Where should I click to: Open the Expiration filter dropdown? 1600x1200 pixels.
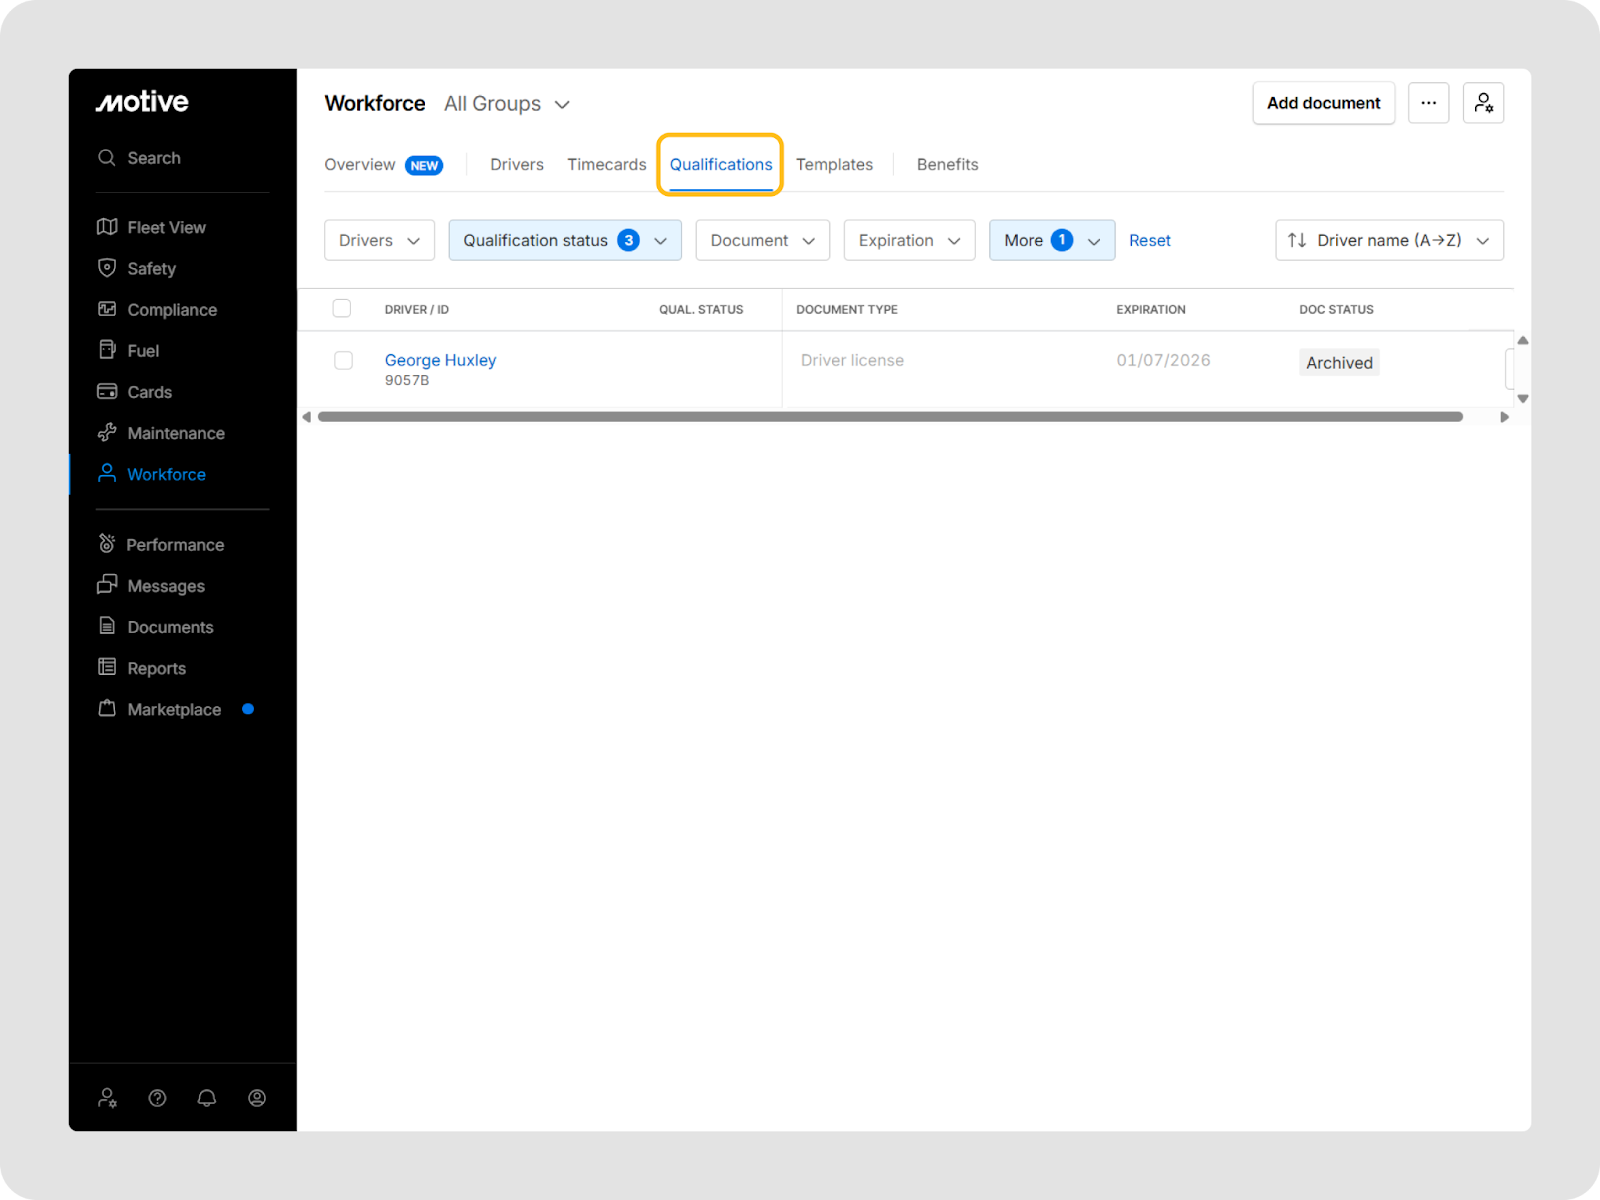click(x=908, y=240)
